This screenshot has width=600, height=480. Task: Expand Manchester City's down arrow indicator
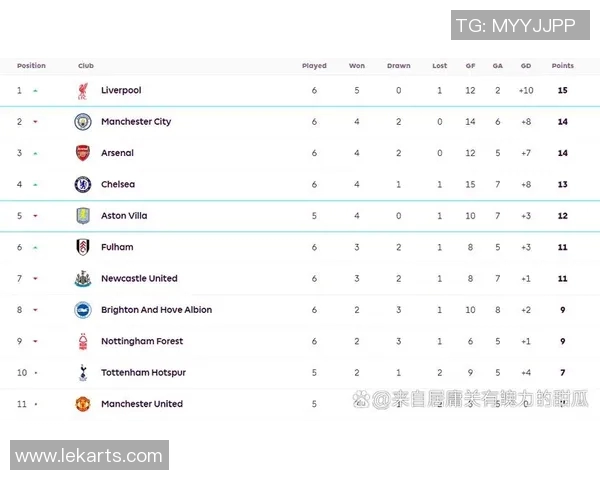click(35, 122)
